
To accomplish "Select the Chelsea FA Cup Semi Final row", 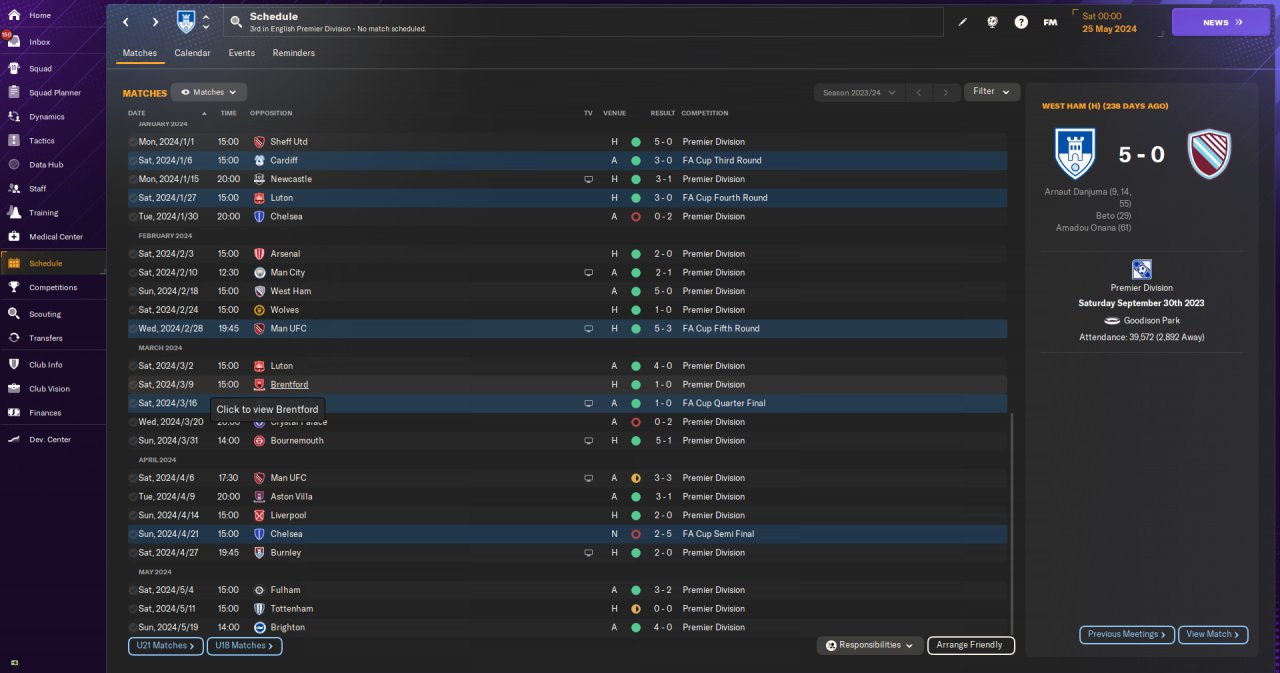I will (x=567, y=534).
